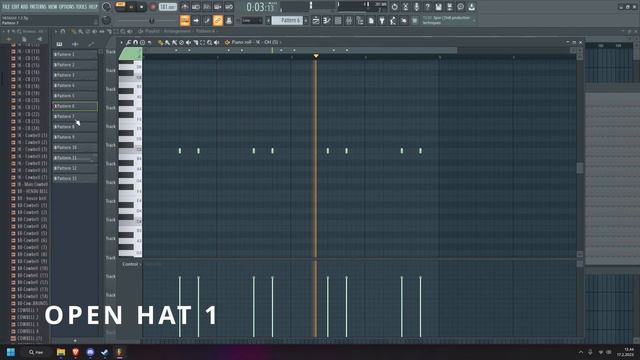
Task: Toggle auto scrolling arrow icon
Action: coord(196,20)
